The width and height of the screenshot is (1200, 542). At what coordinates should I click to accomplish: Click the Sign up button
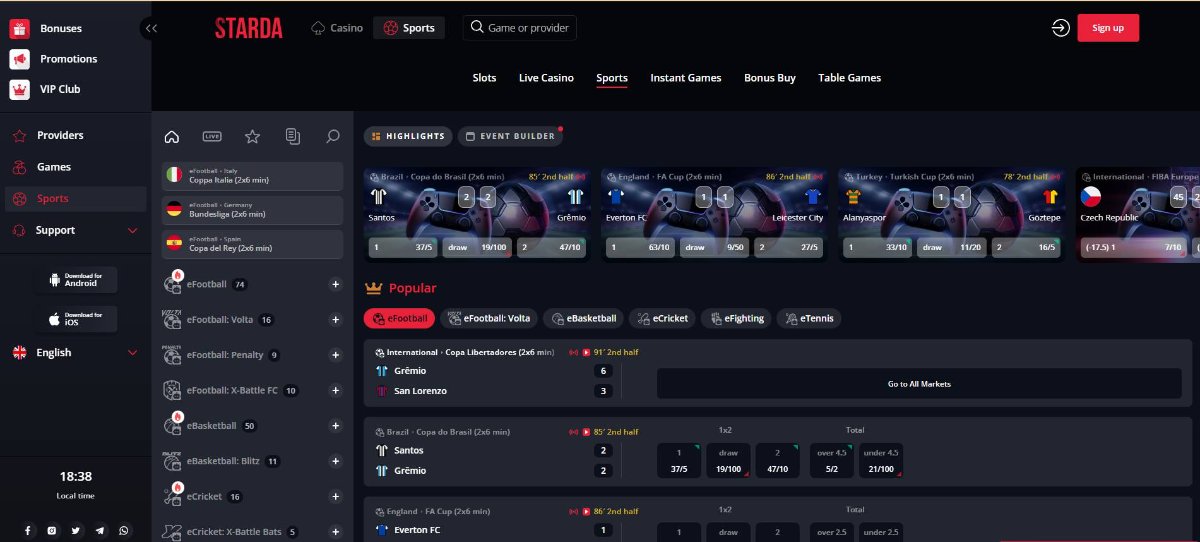tap(1108, 28)
